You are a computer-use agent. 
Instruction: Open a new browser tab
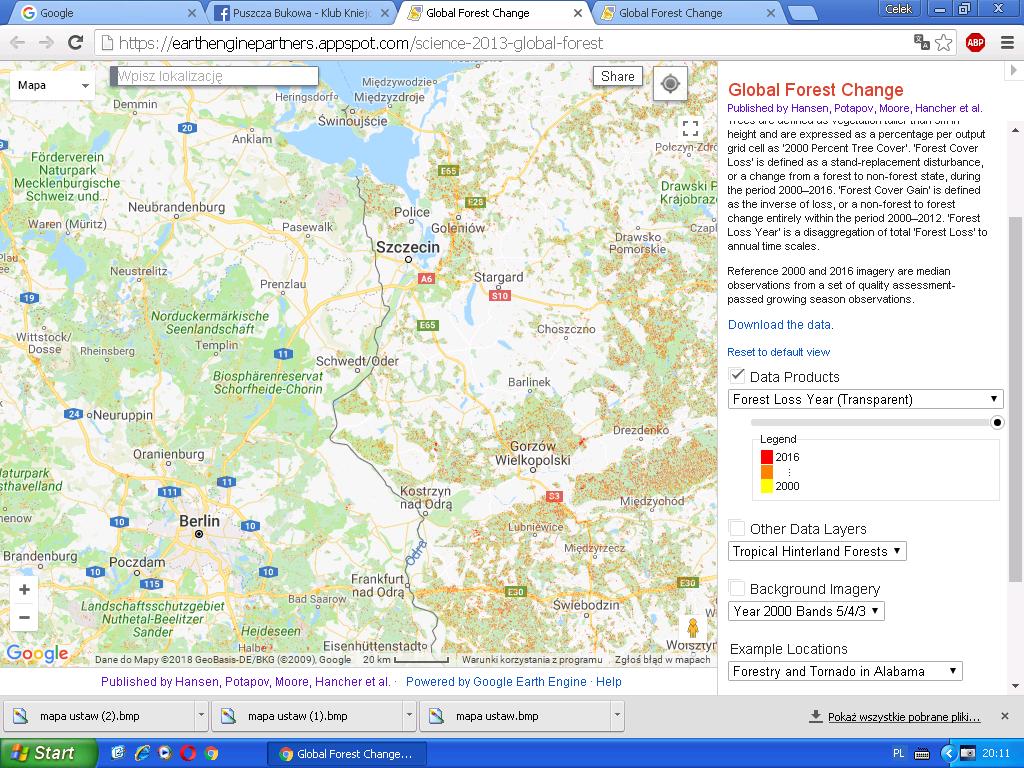[803, 12]
